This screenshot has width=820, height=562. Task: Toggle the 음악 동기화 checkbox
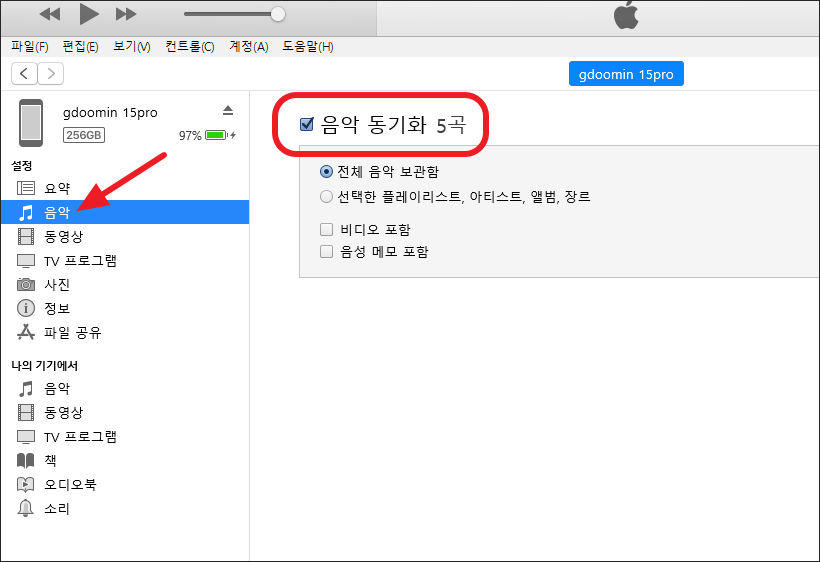point(306,124)
